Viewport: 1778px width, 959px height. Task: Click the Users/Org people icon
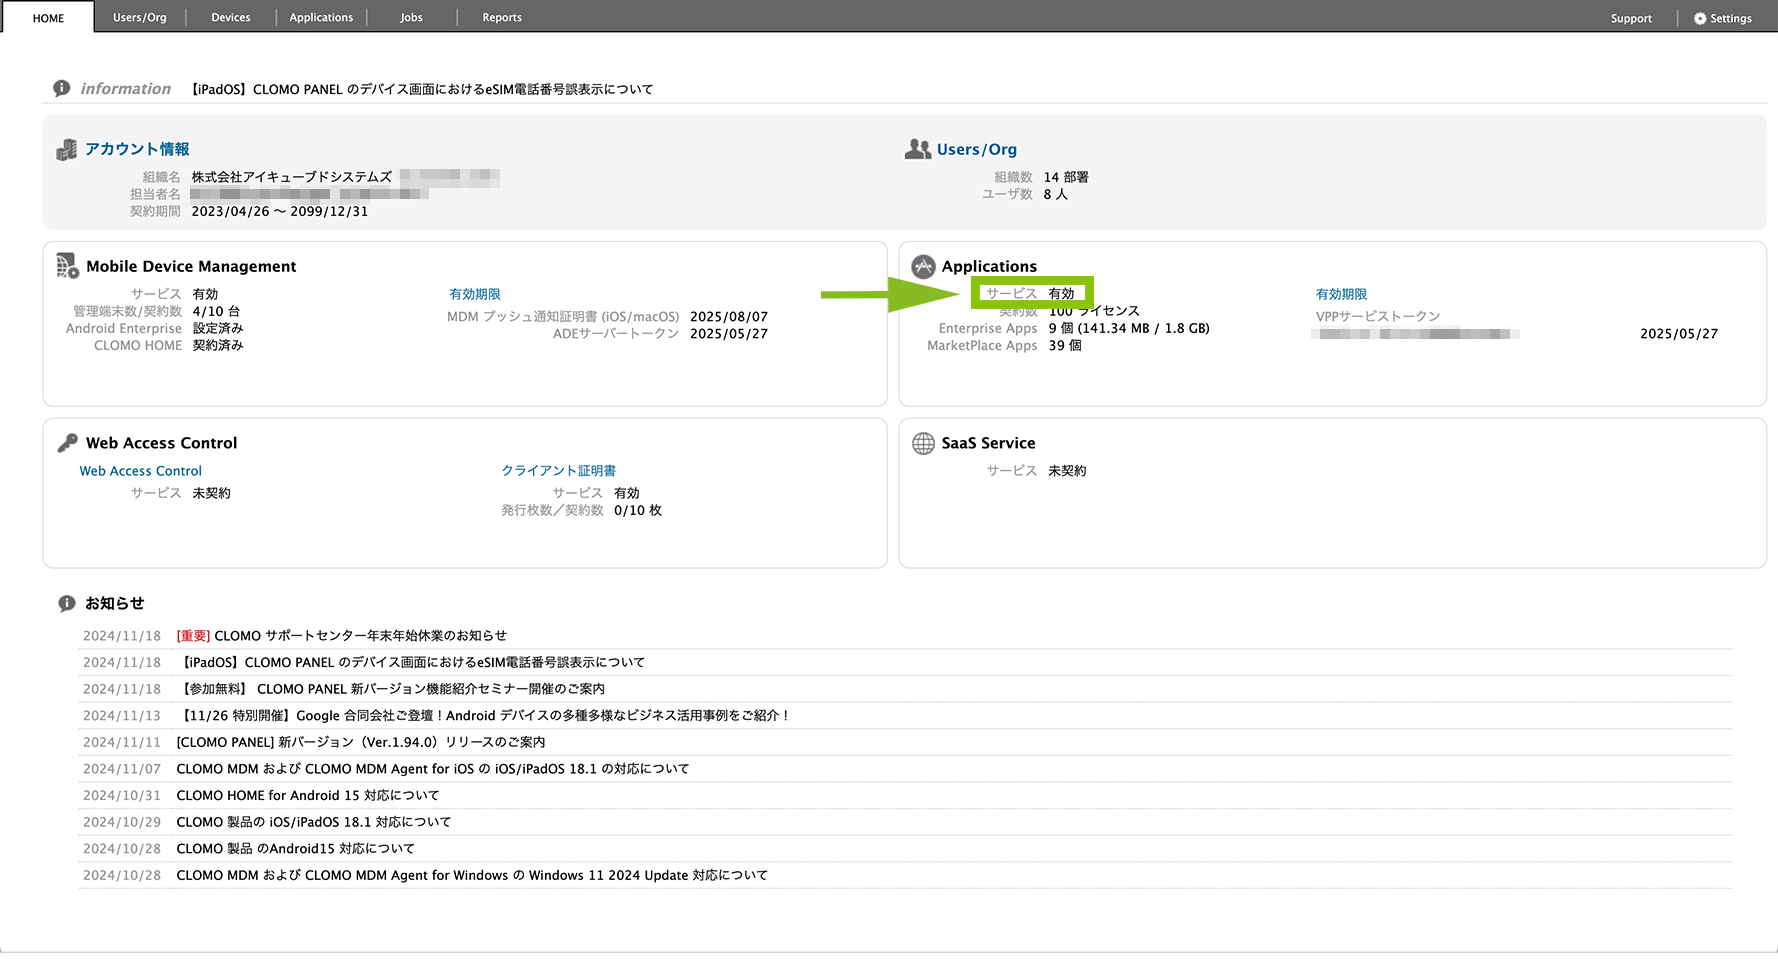pyautogui.click(x=918, y=149)
